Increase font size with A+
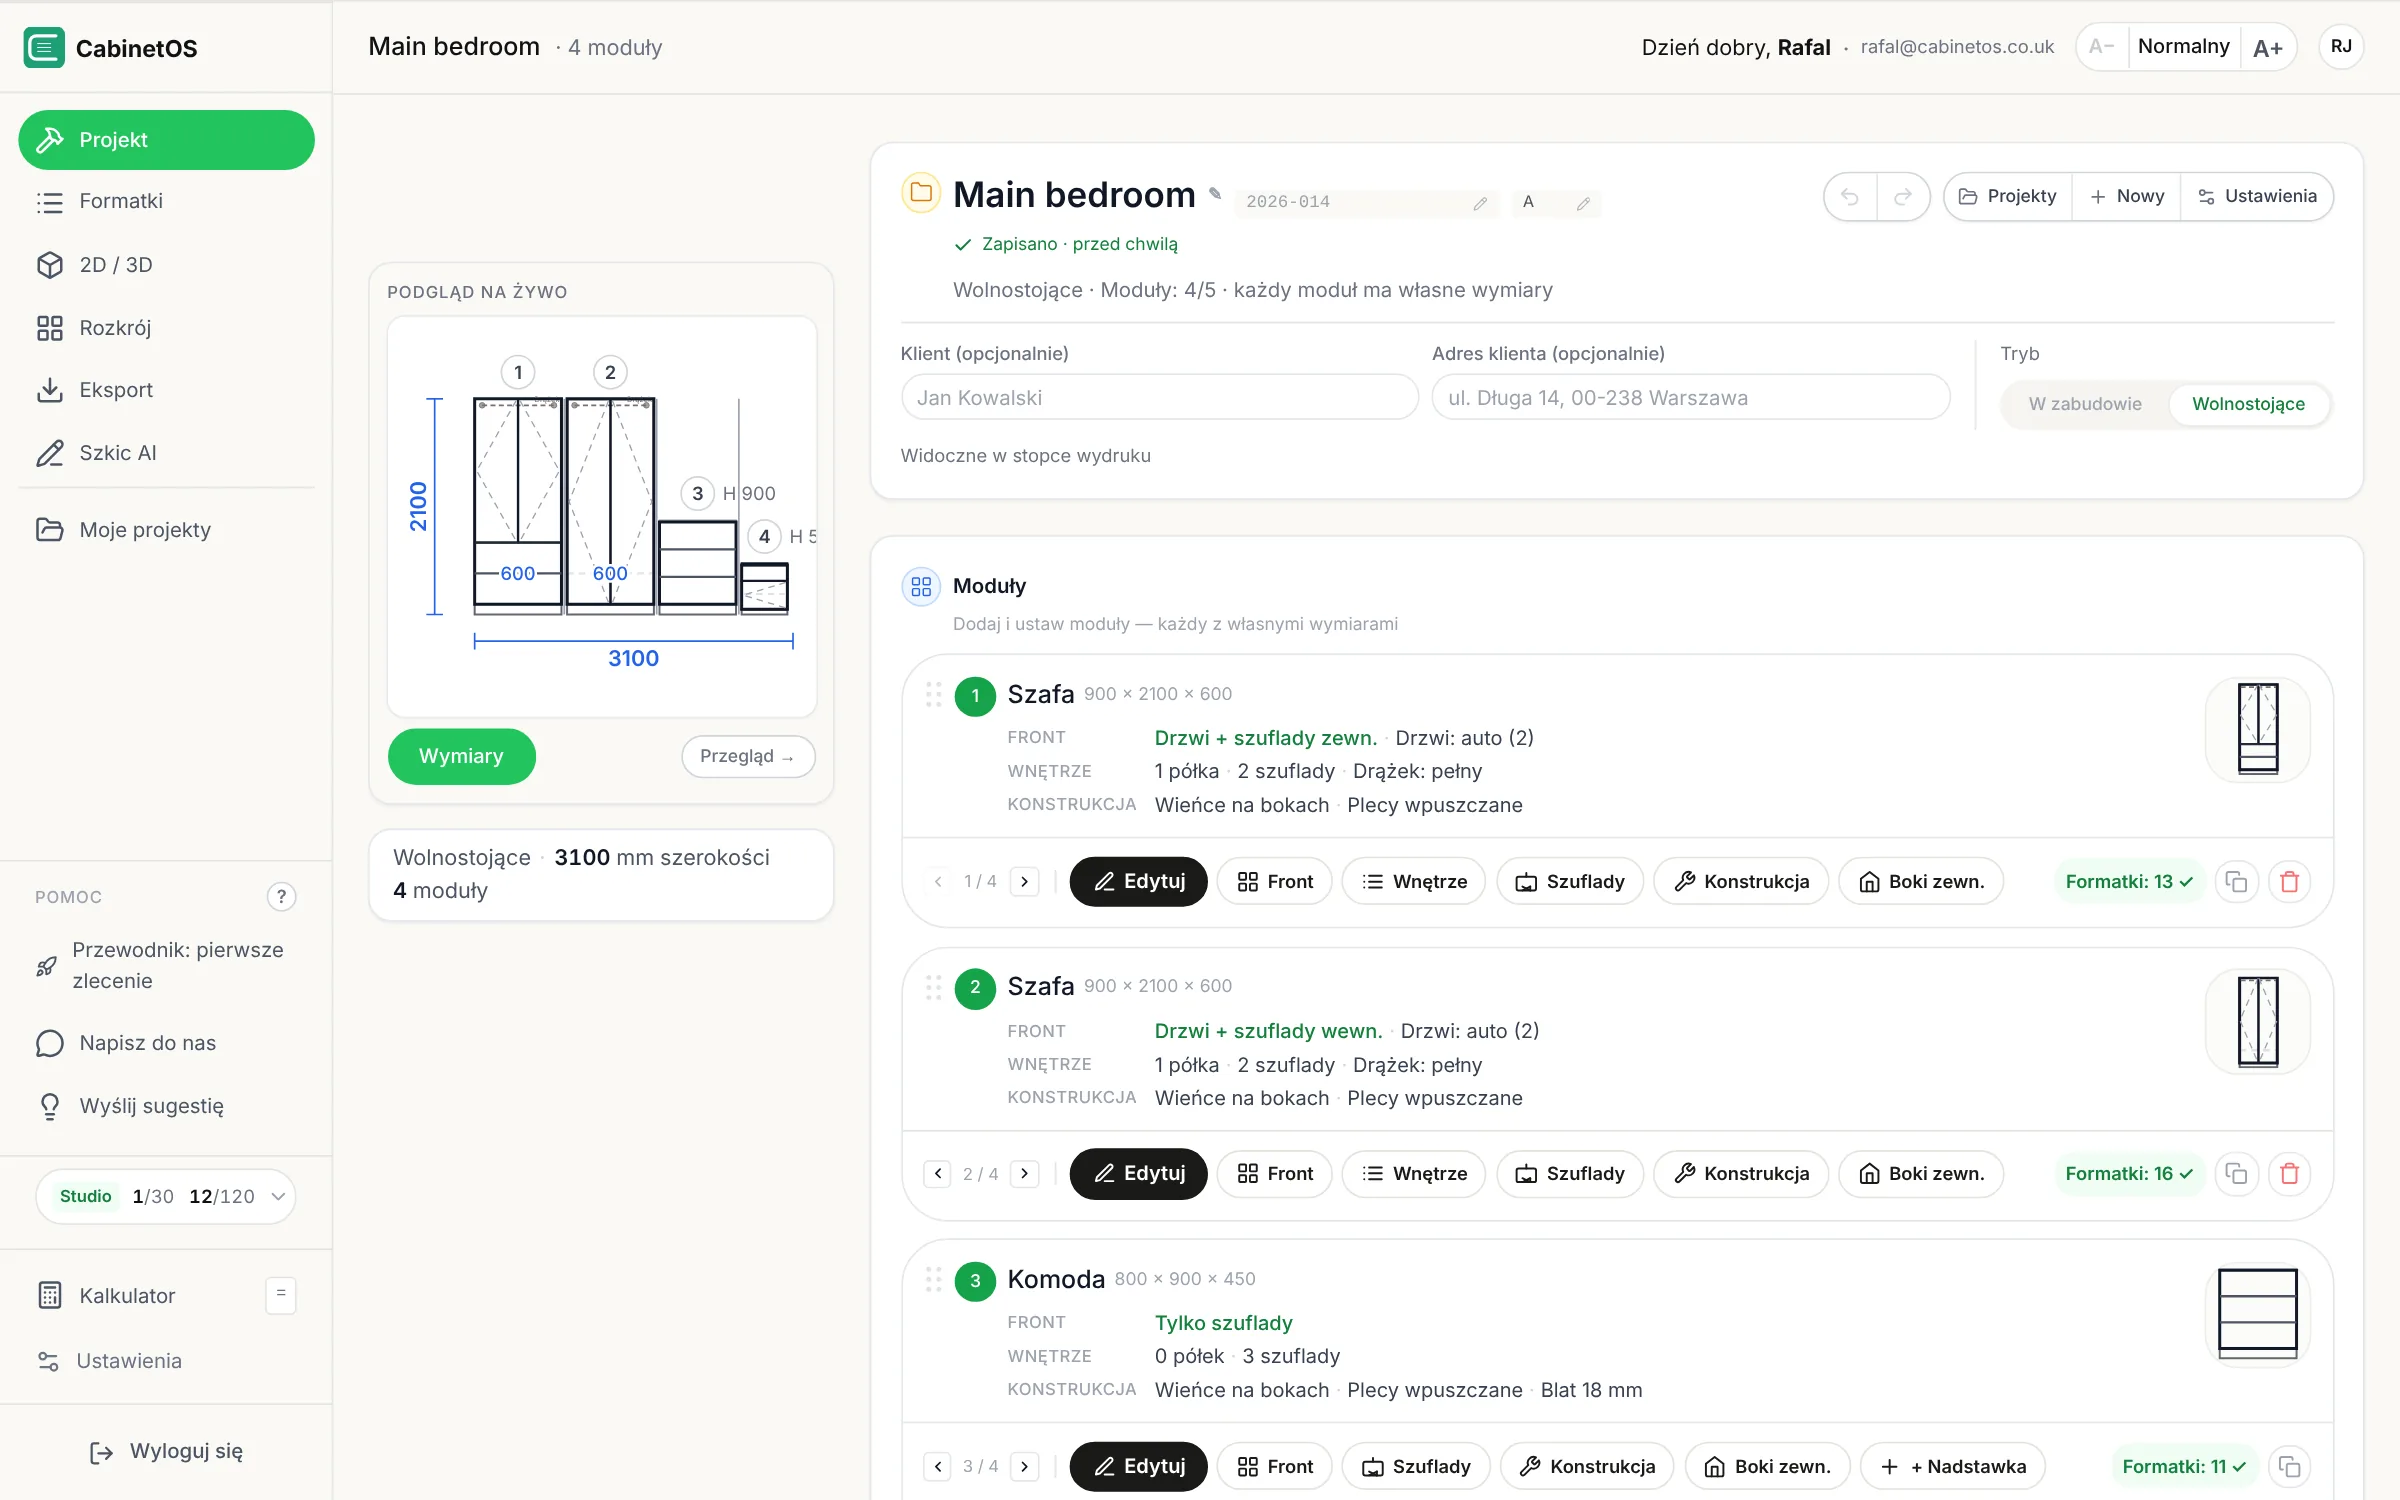 click(2268, 47)
